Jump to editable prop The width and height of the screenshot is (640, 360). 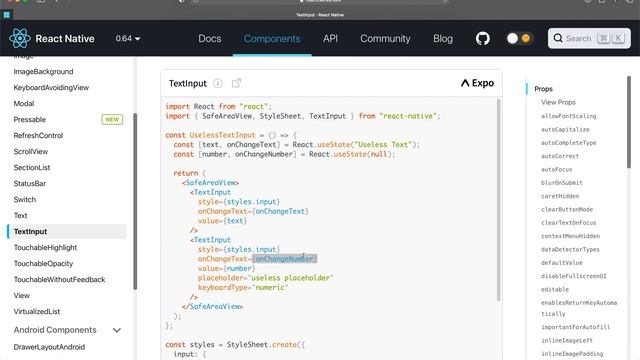point(555,289)
